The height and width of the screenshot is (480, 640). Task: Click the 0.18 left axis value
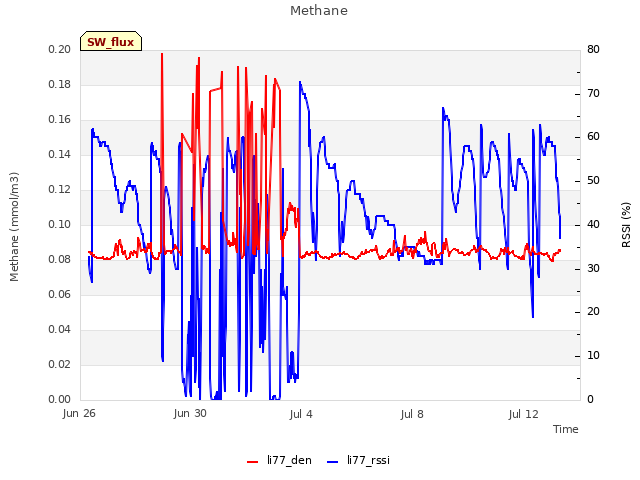pos(60,84)
